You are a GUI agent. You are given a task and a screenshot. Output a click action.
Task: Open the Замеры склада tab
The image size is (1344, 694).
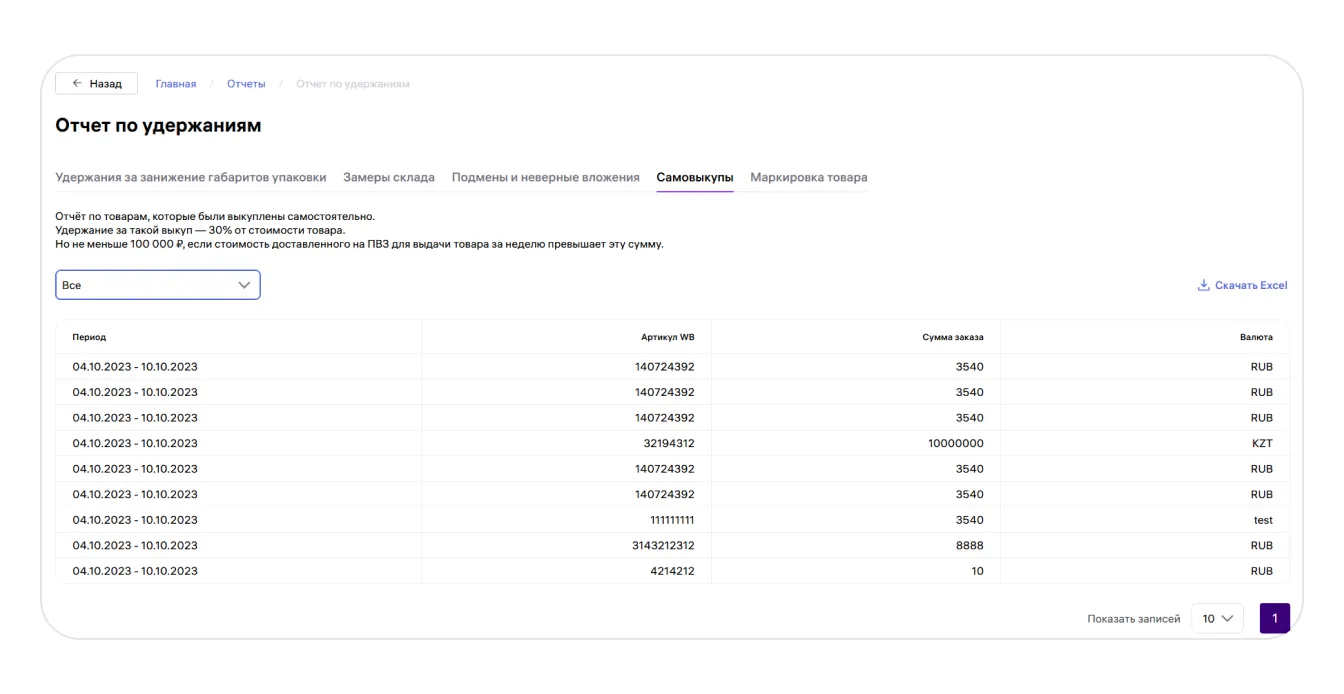[389, 177]
